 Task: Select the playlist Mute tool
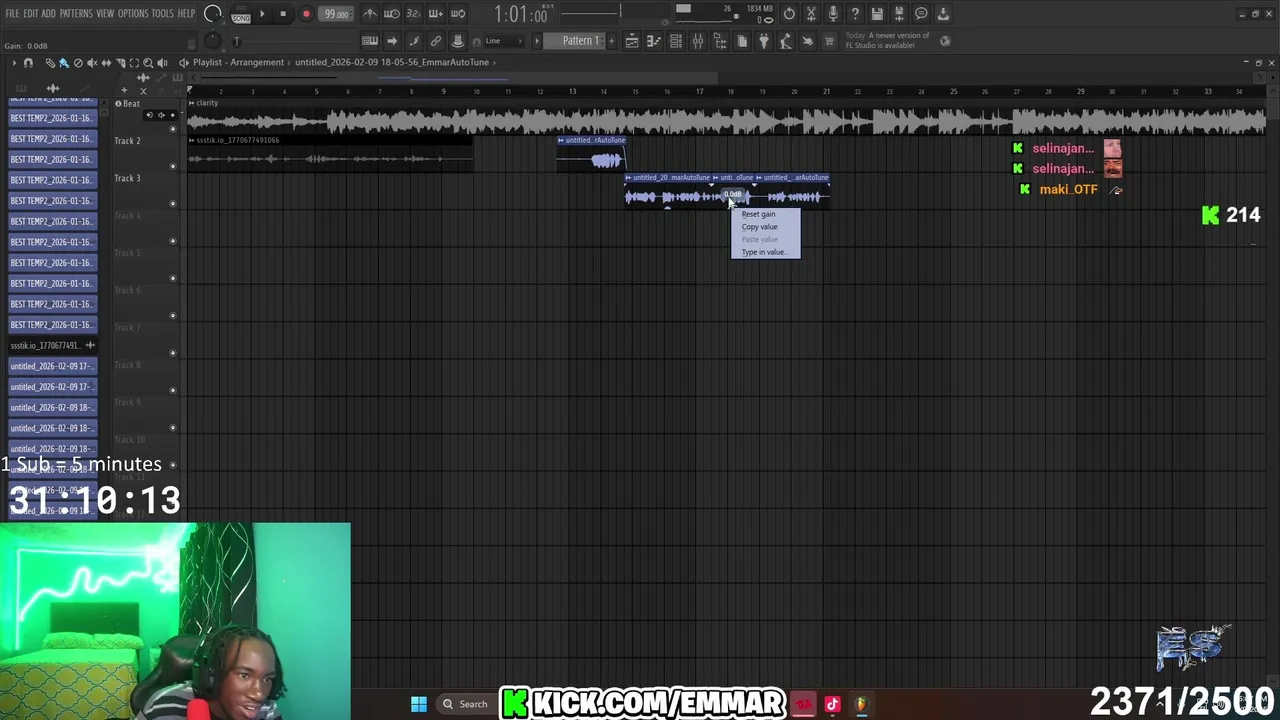[x=92, y=63]
